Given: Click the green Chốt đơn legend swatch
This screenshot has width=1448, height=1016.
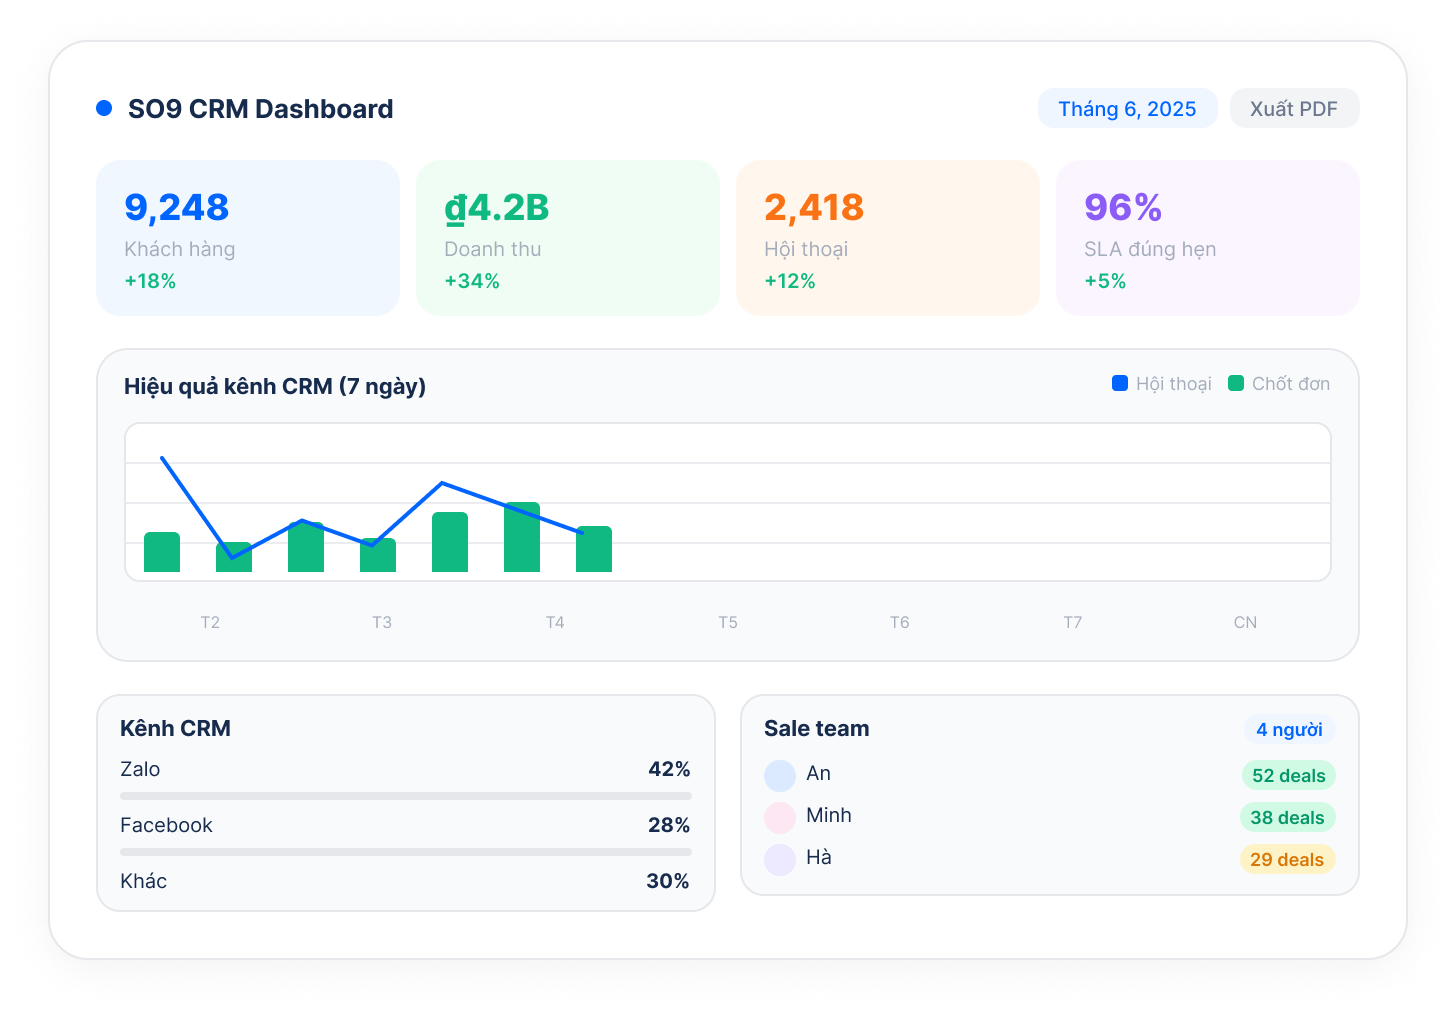Looking at the screenshot, I should click(x=1236, y=383).
